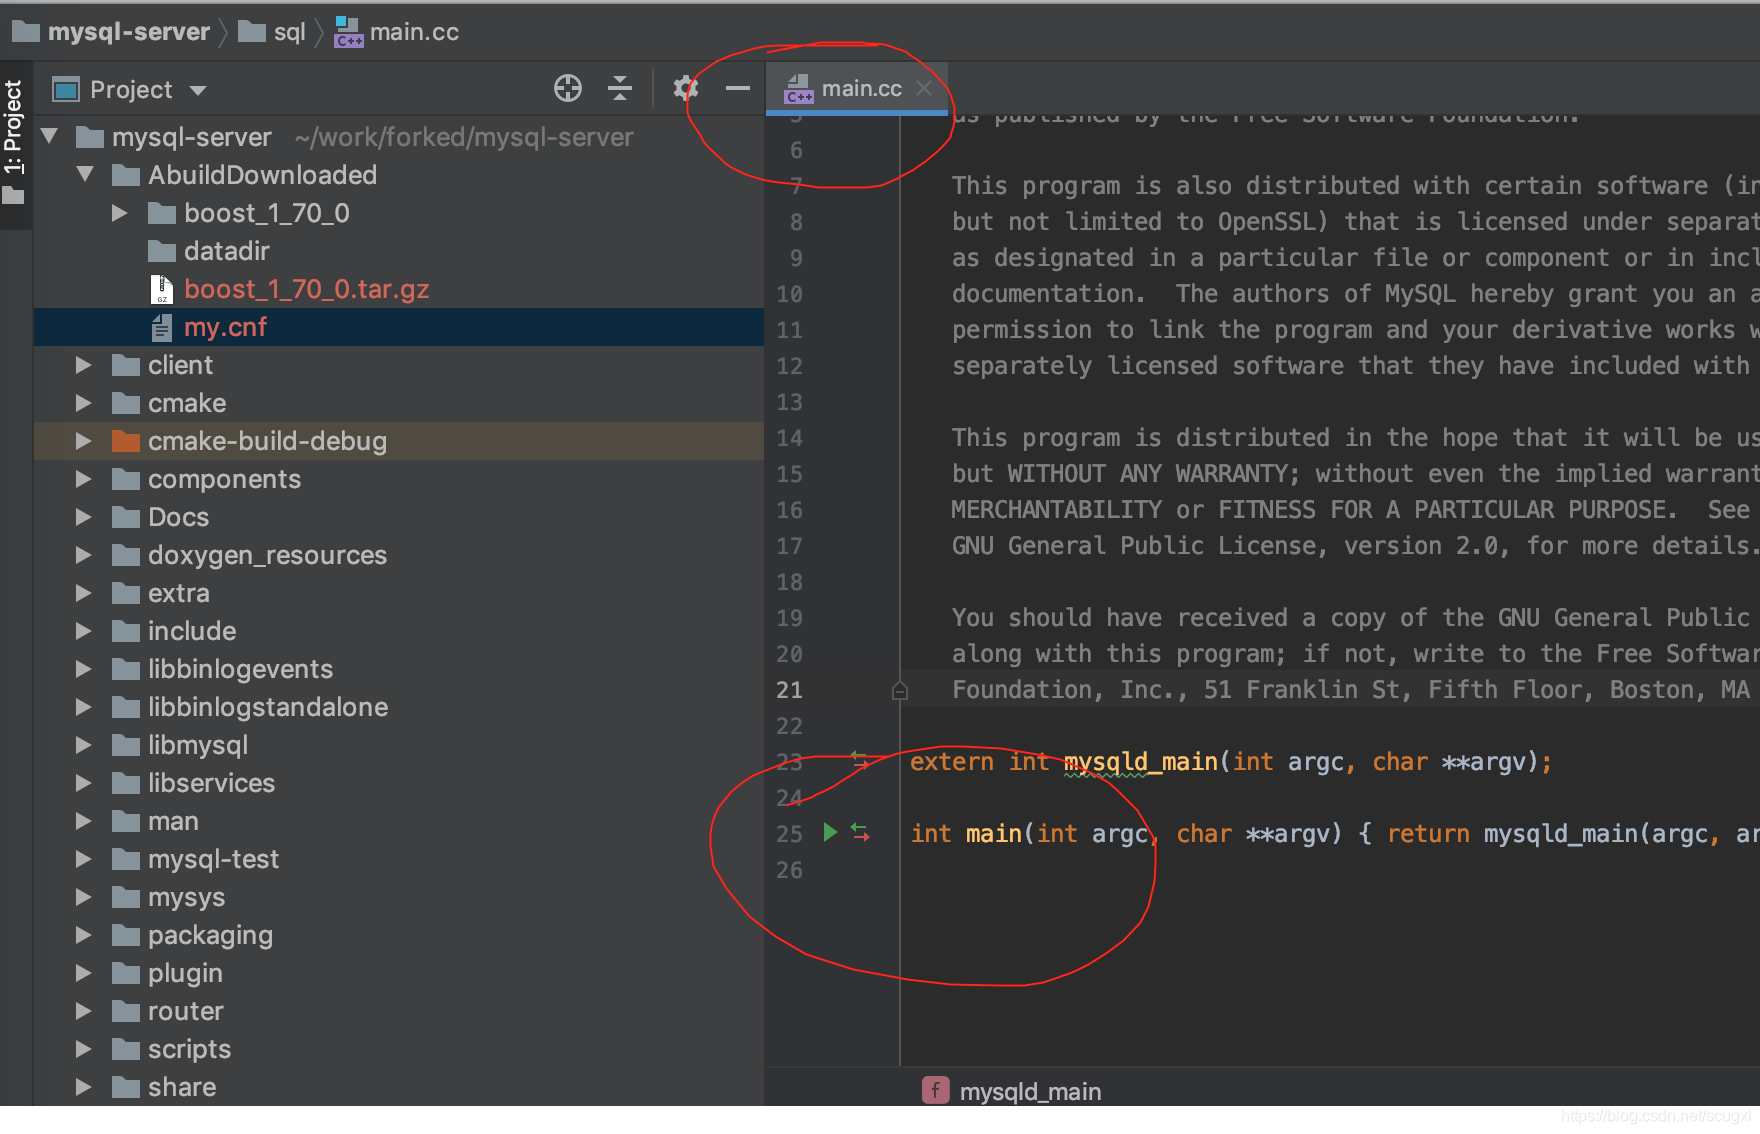Click the Collapse All icon in the Project panel

tap(620, 89)
